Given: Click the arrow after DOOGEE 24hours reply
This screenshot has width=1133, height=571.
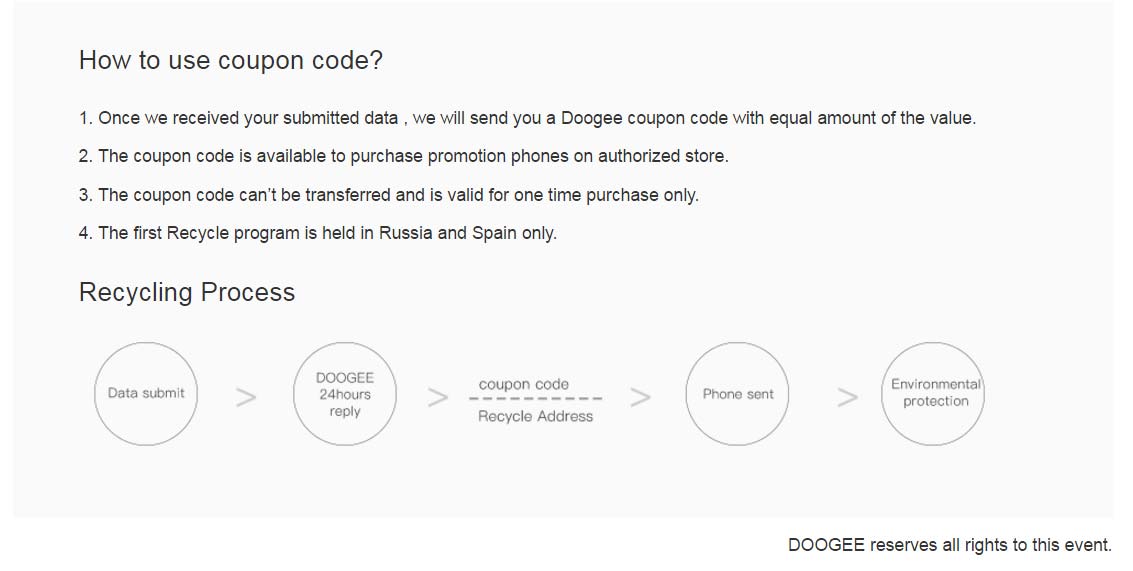Looking at the screenshot, I should (438, 397).
